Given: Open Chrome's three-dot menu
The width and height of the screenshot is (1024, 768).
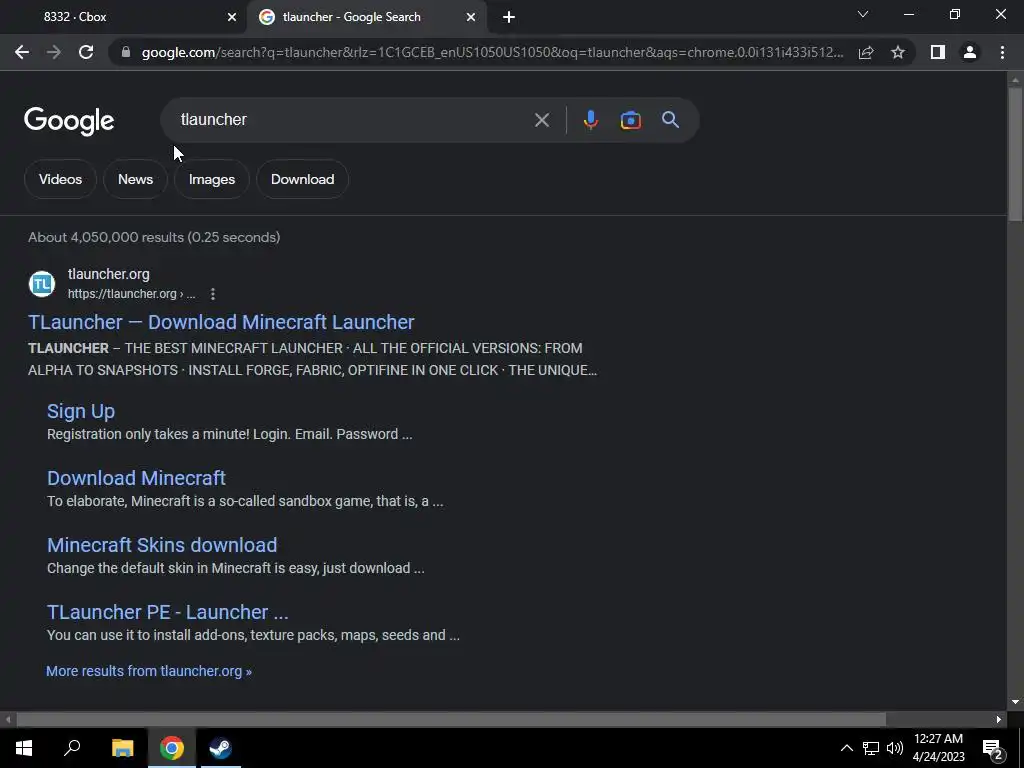Looking at the screenshot, I should pyautogui.click(x=1002, y=52).
